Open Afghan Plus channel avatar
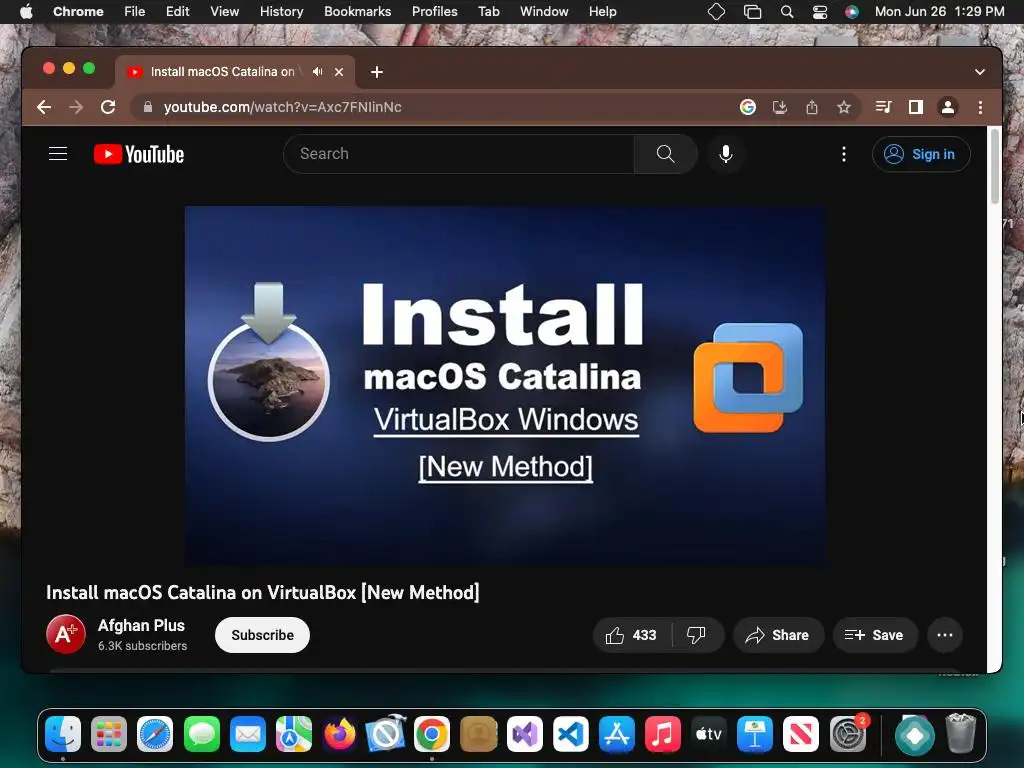Viewport: 1024px width, 768px height. (65, 634)
